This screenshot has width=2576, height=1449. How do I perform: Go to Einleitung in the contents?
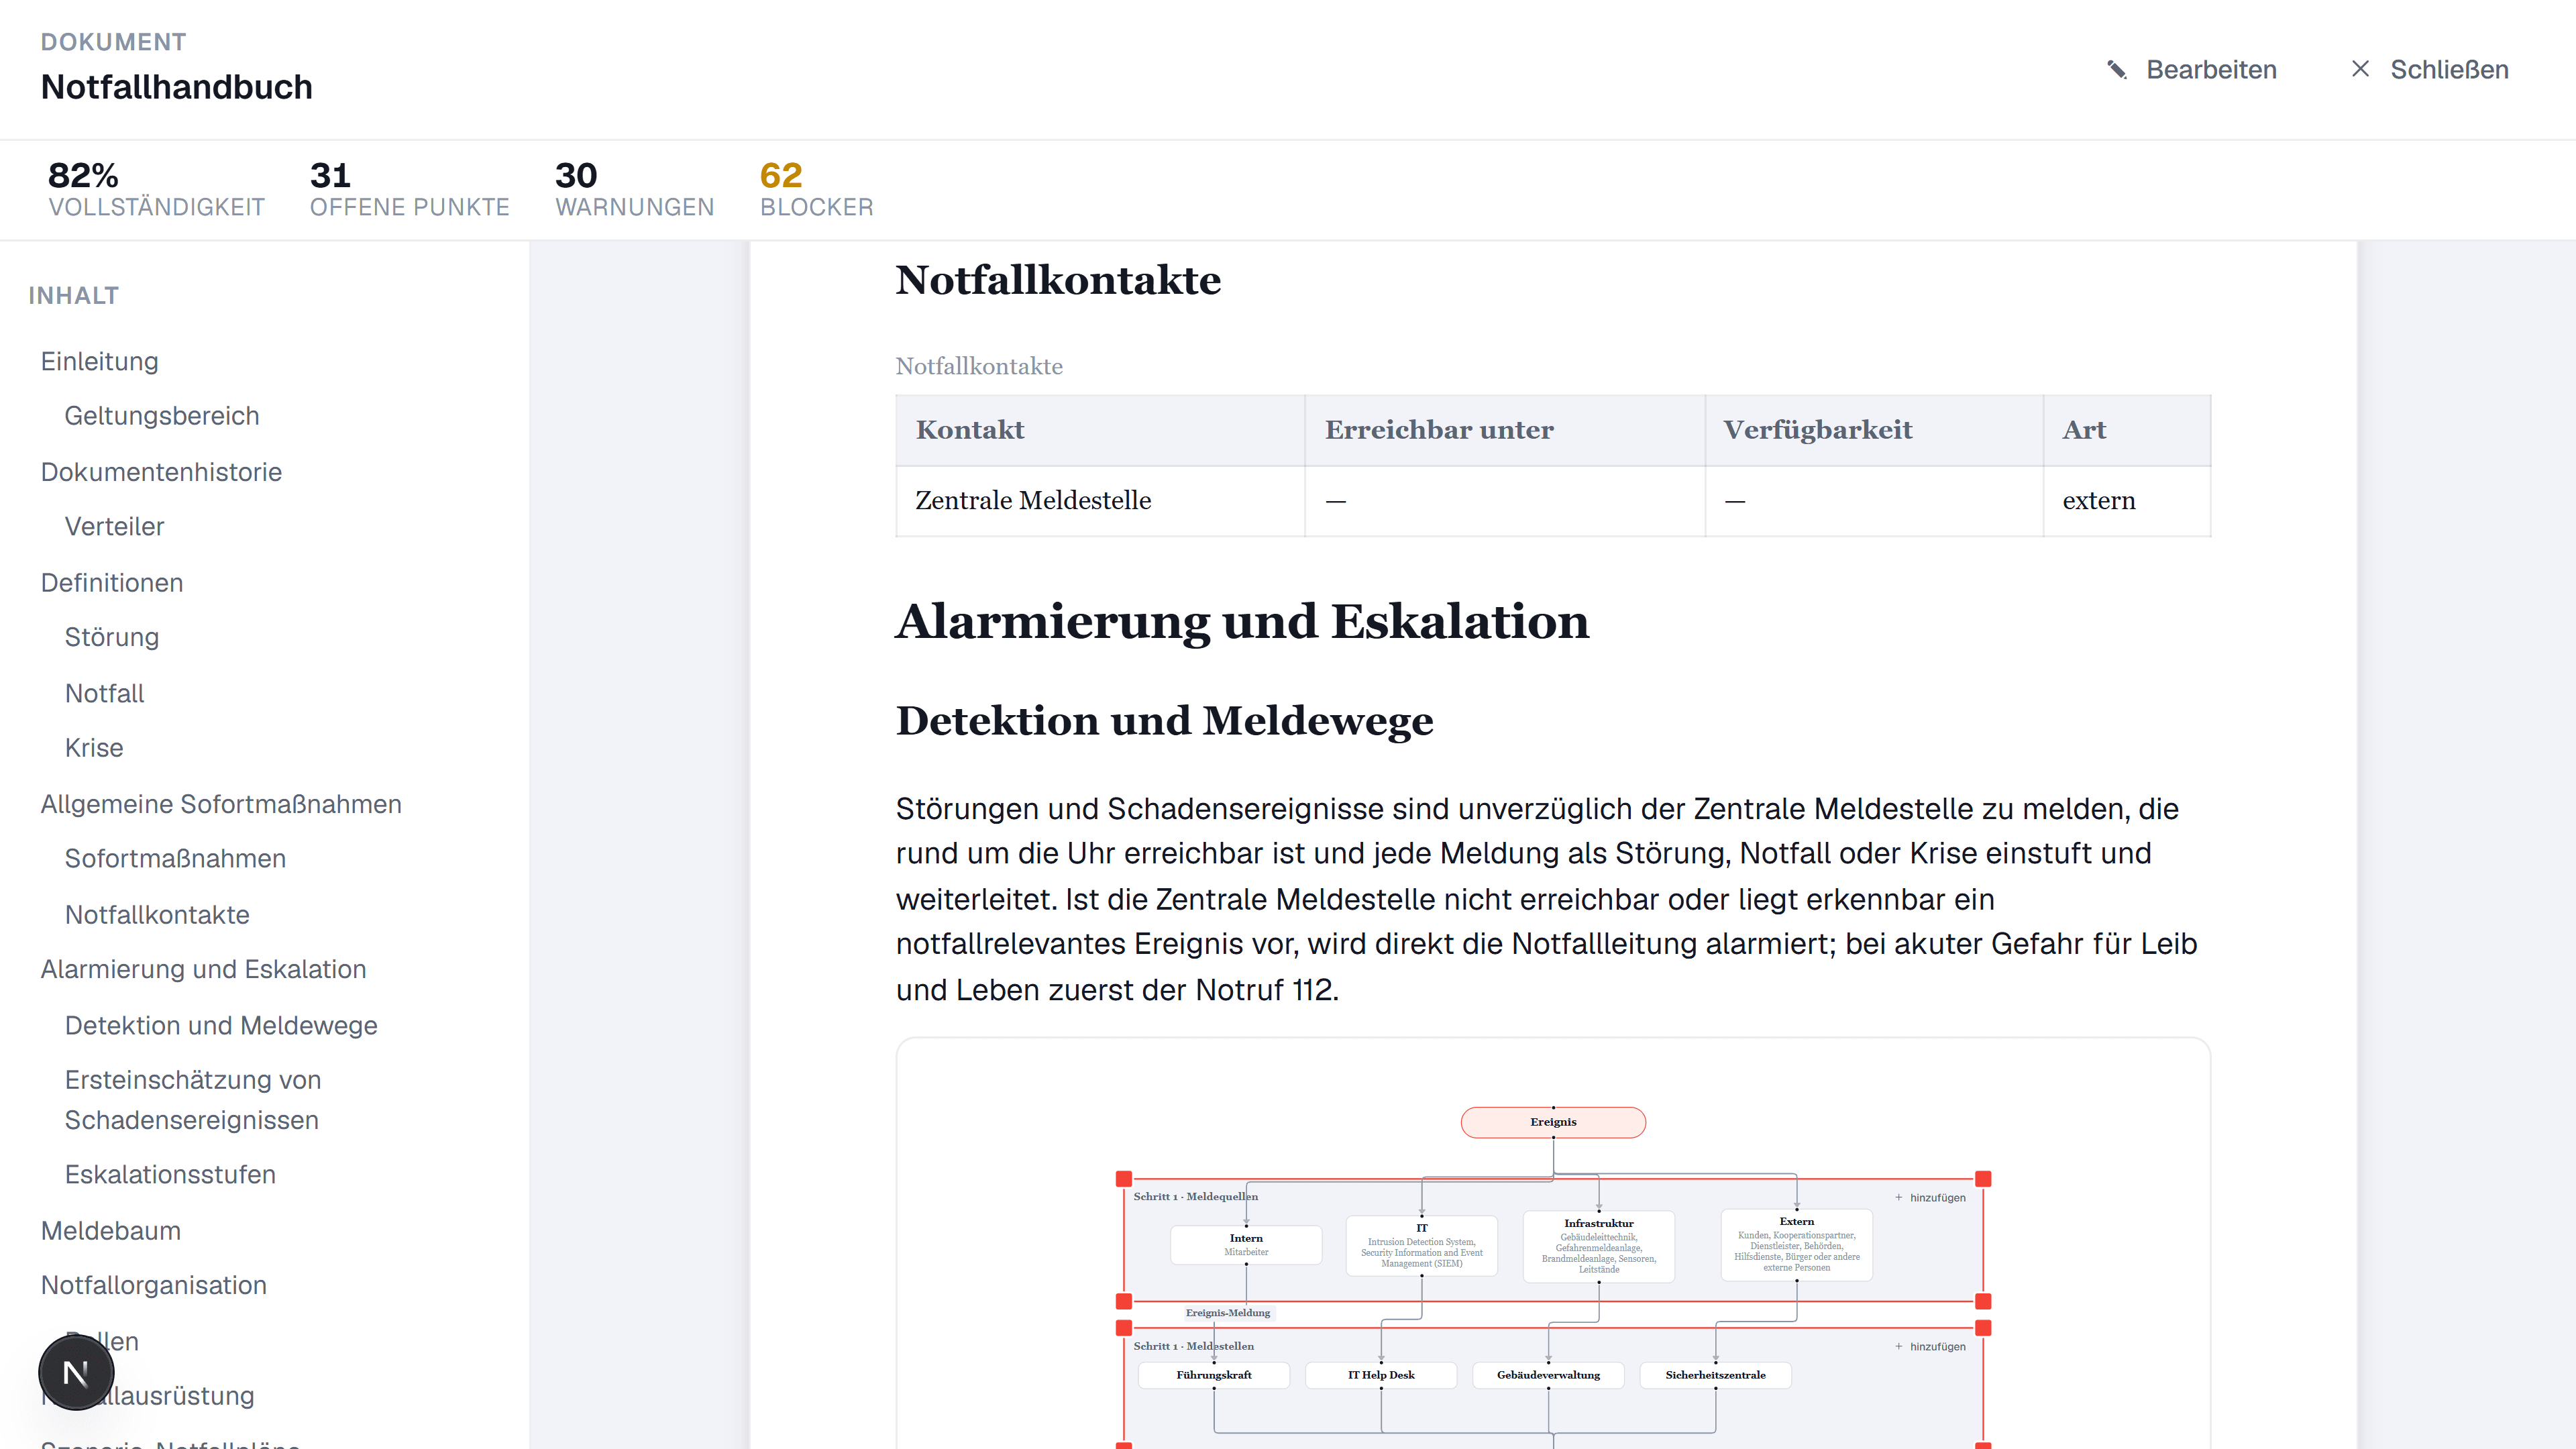click(x=100, y=361)
